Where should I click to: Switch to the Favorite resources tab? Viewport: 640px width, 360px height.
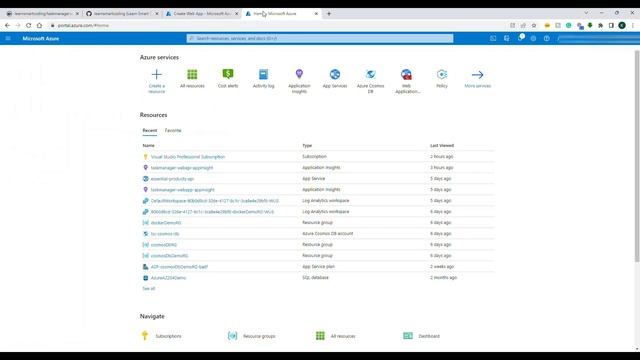pos(173,130)
